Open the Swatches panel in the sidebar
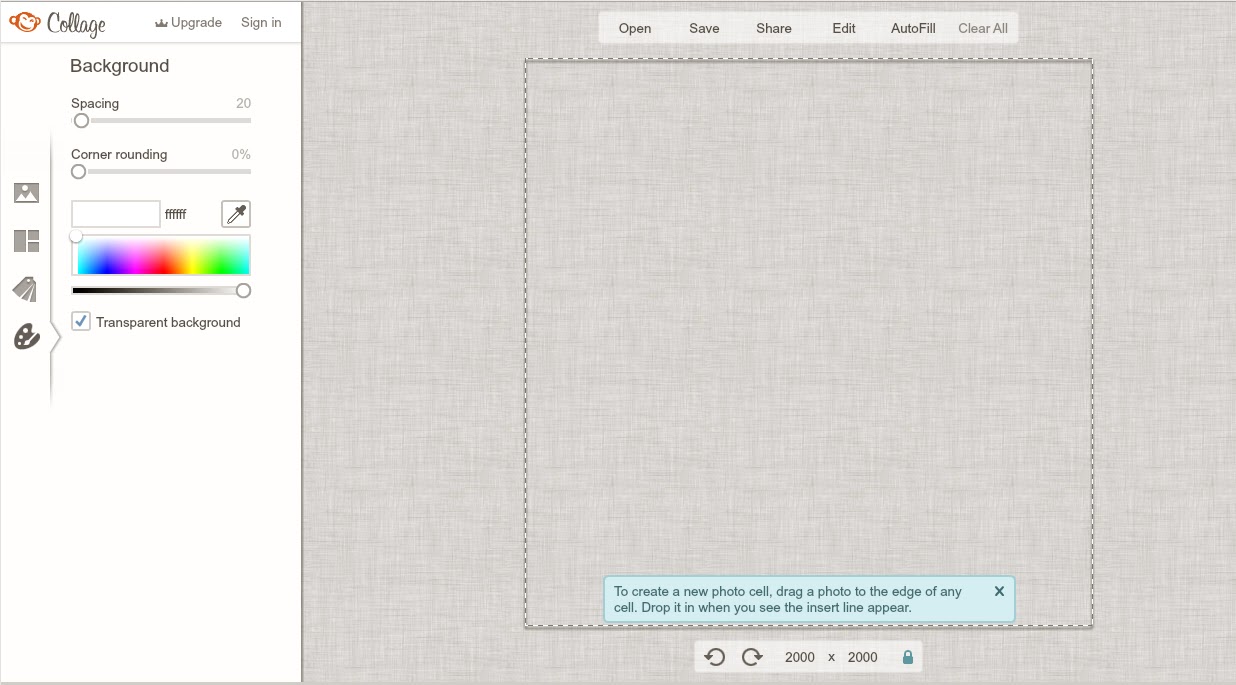Viewport: 1236px width, 685px height. (x=25, y=288)
